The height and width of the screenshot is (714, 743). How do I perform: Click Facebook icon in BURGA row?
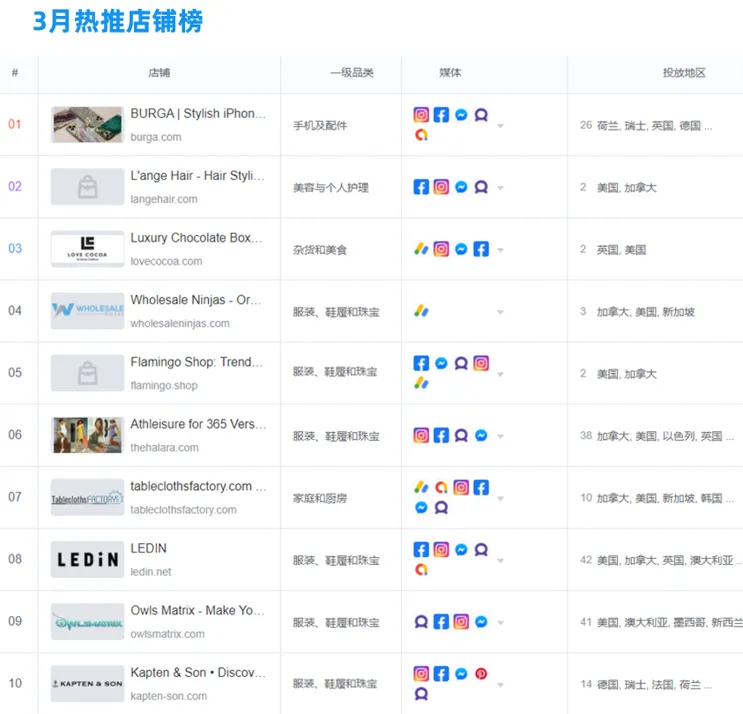[441, 115]
